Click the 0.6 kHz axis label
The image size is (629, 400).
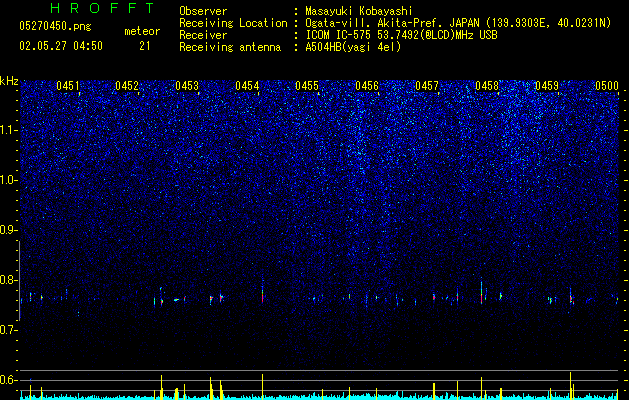click(9, 380)
